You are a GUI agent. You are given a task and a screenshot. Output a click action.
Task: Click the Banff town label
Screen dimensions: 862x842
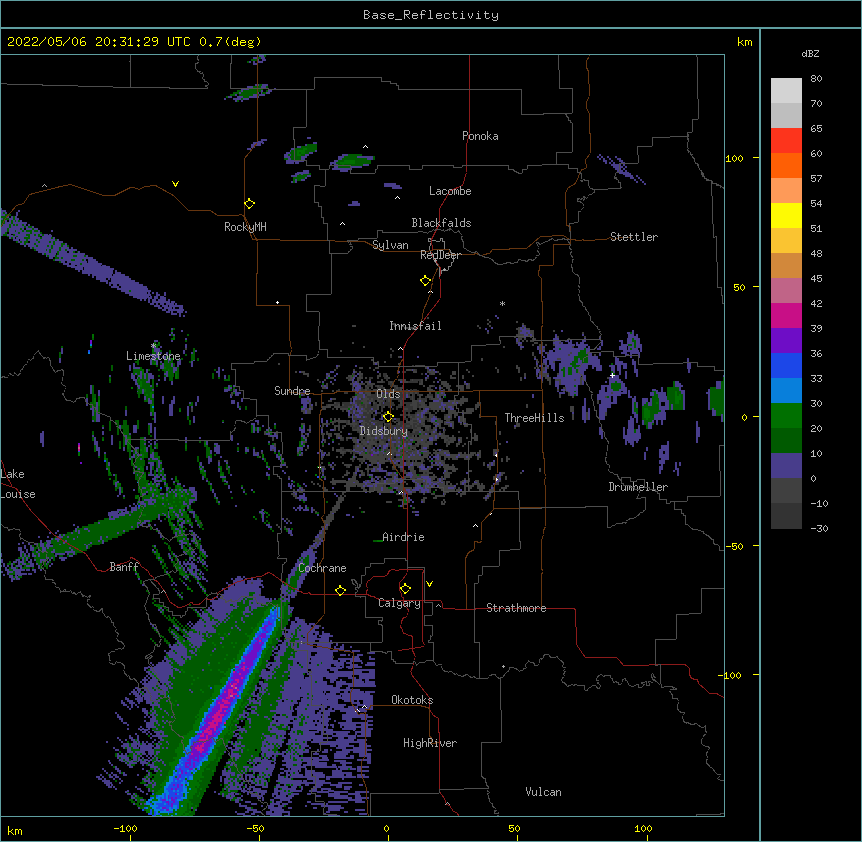click(124, 567)
